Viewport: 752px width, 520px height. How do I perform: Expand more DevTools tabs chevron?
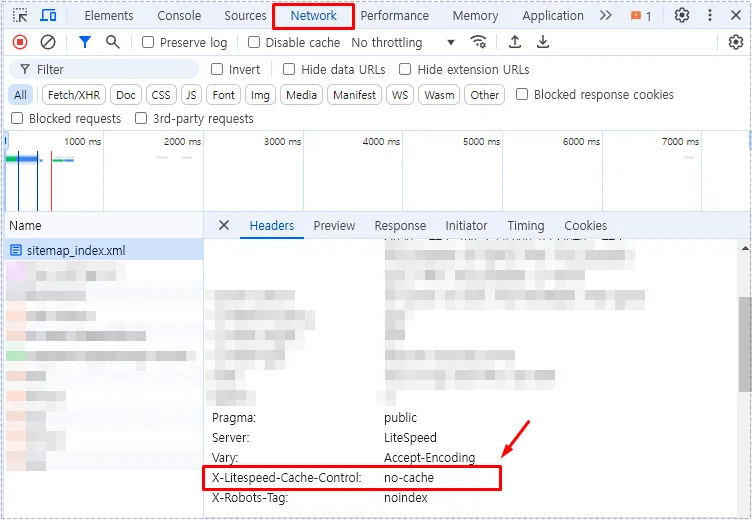(x=606, y=15)
